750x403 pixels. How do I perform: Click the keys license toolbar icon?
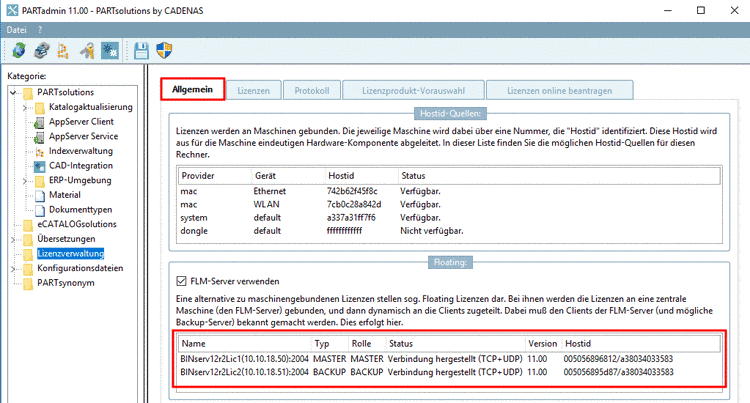87,50
